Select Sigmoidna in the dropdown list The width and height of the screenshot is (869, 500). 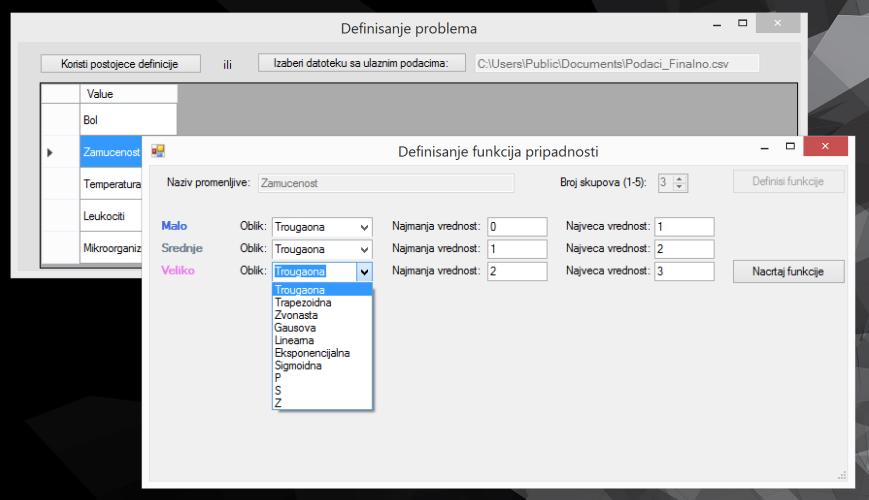322,366
